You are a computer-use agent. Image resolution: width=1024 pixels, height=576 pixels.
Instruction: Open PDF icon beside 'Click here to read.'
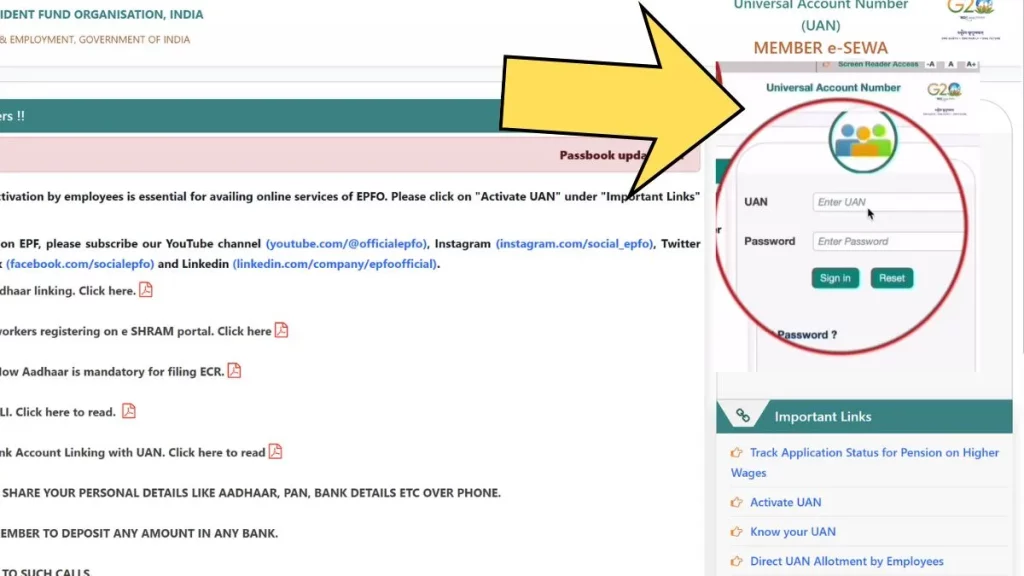(128, 411)
